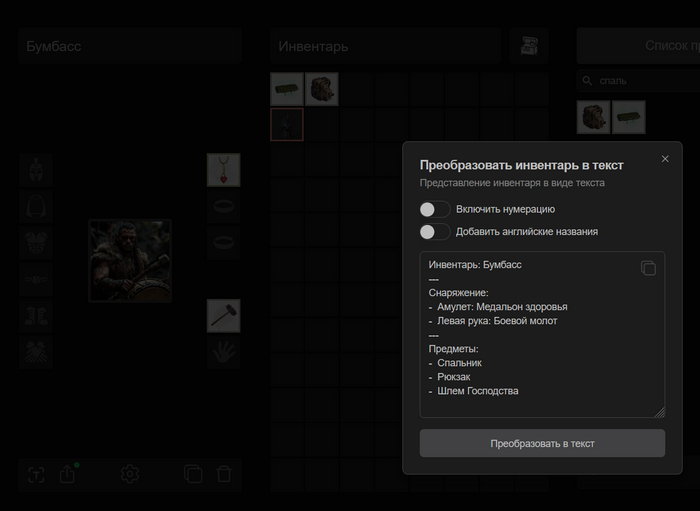Click the share/export icon with green dot
This screenshot has height=511, width=700.
[68, 474]
